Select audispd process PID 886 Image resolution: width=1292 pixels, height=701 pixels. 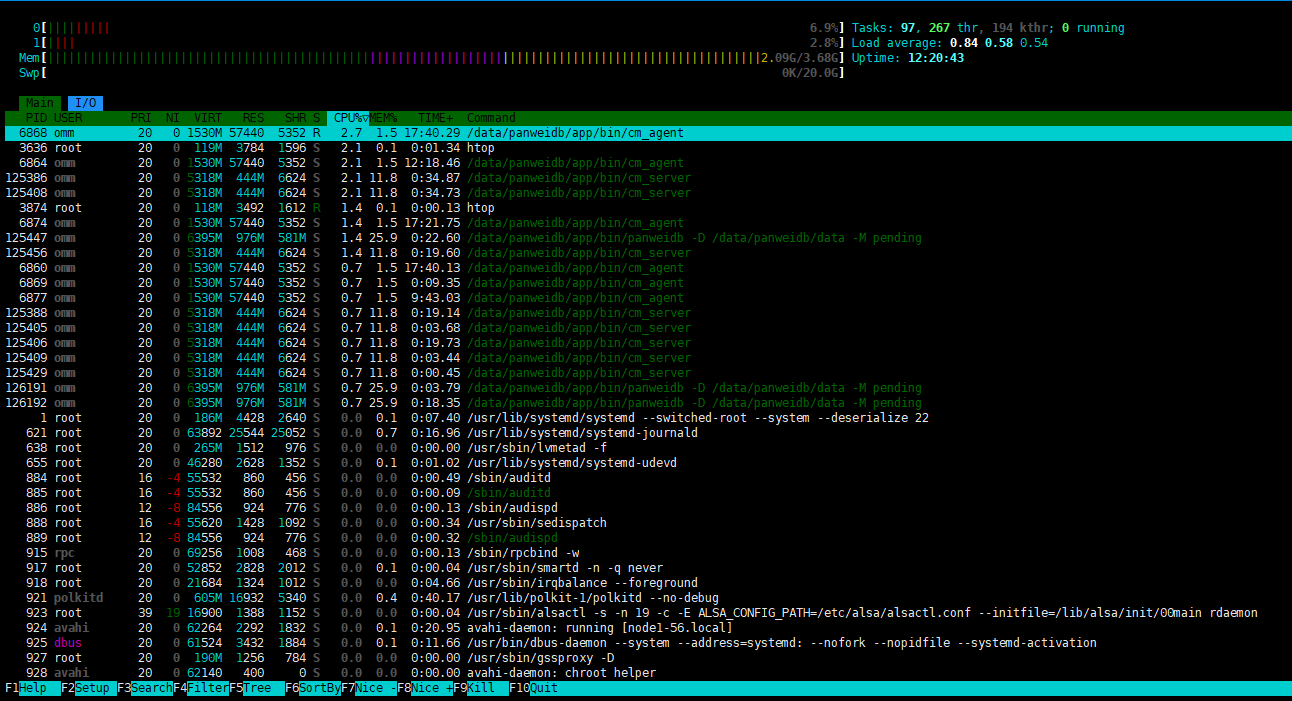(x=646, y=508)
